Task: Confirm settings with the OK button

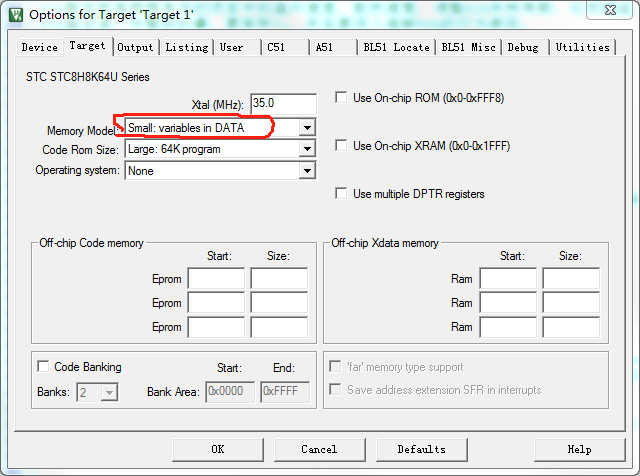Action: (x=218, y=449)
